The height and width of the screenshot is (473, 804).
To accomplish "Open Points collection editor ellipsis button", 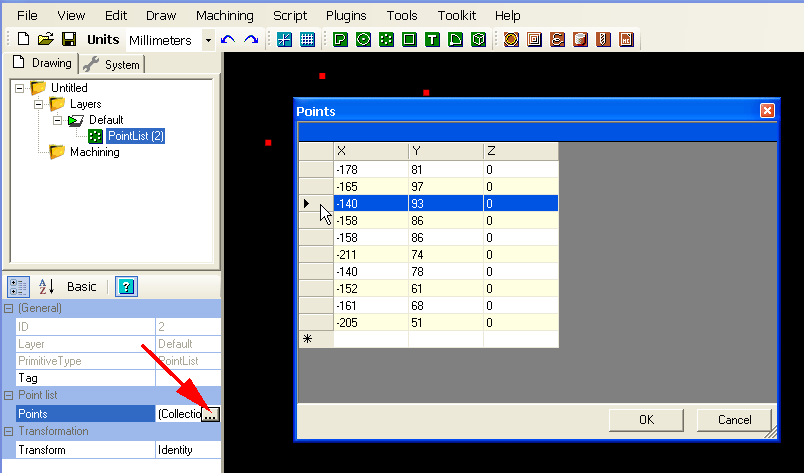I will point(210,414).
